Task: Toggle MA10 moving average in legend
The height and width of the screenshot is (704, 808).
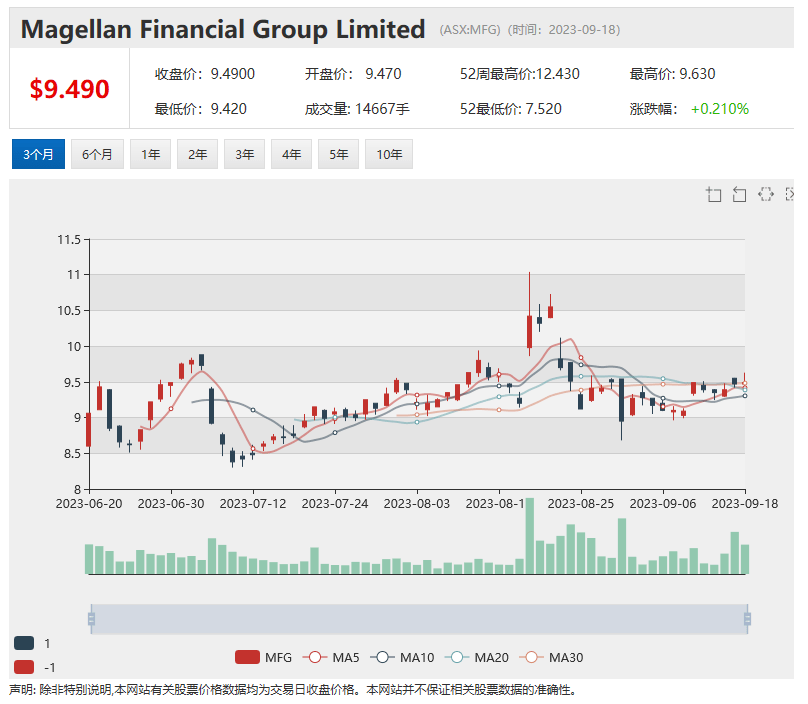Action: 404,657
